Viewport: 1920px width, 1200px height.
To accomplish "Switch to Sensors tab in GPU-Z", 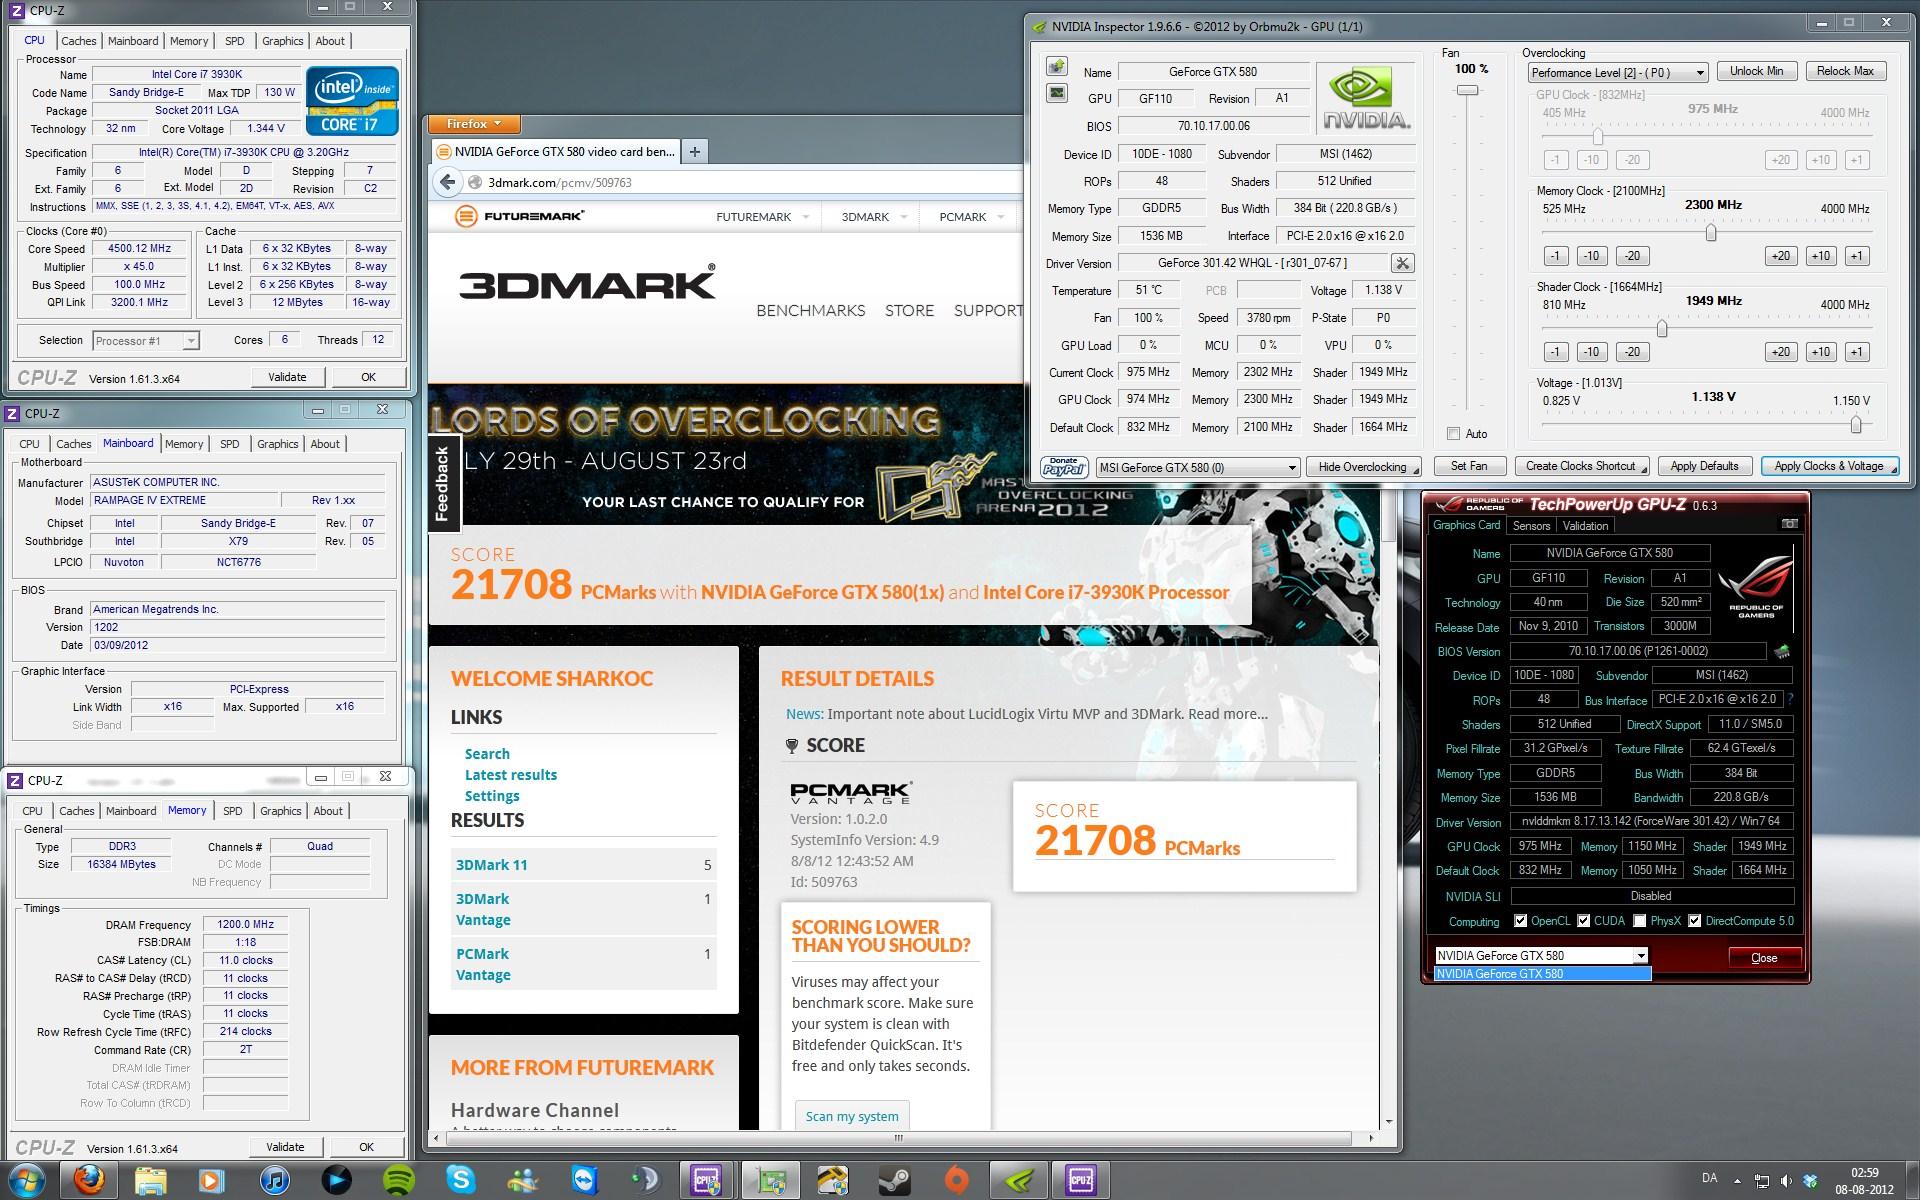I will (x=1531, y=526).
